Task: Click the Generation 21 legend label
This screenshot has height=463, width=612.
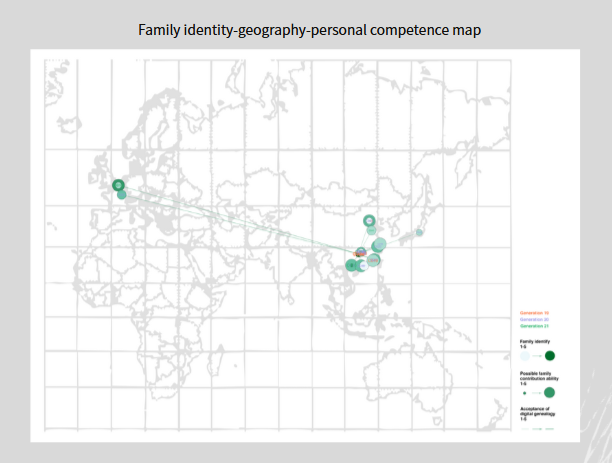Action: (x=534, y=326)
